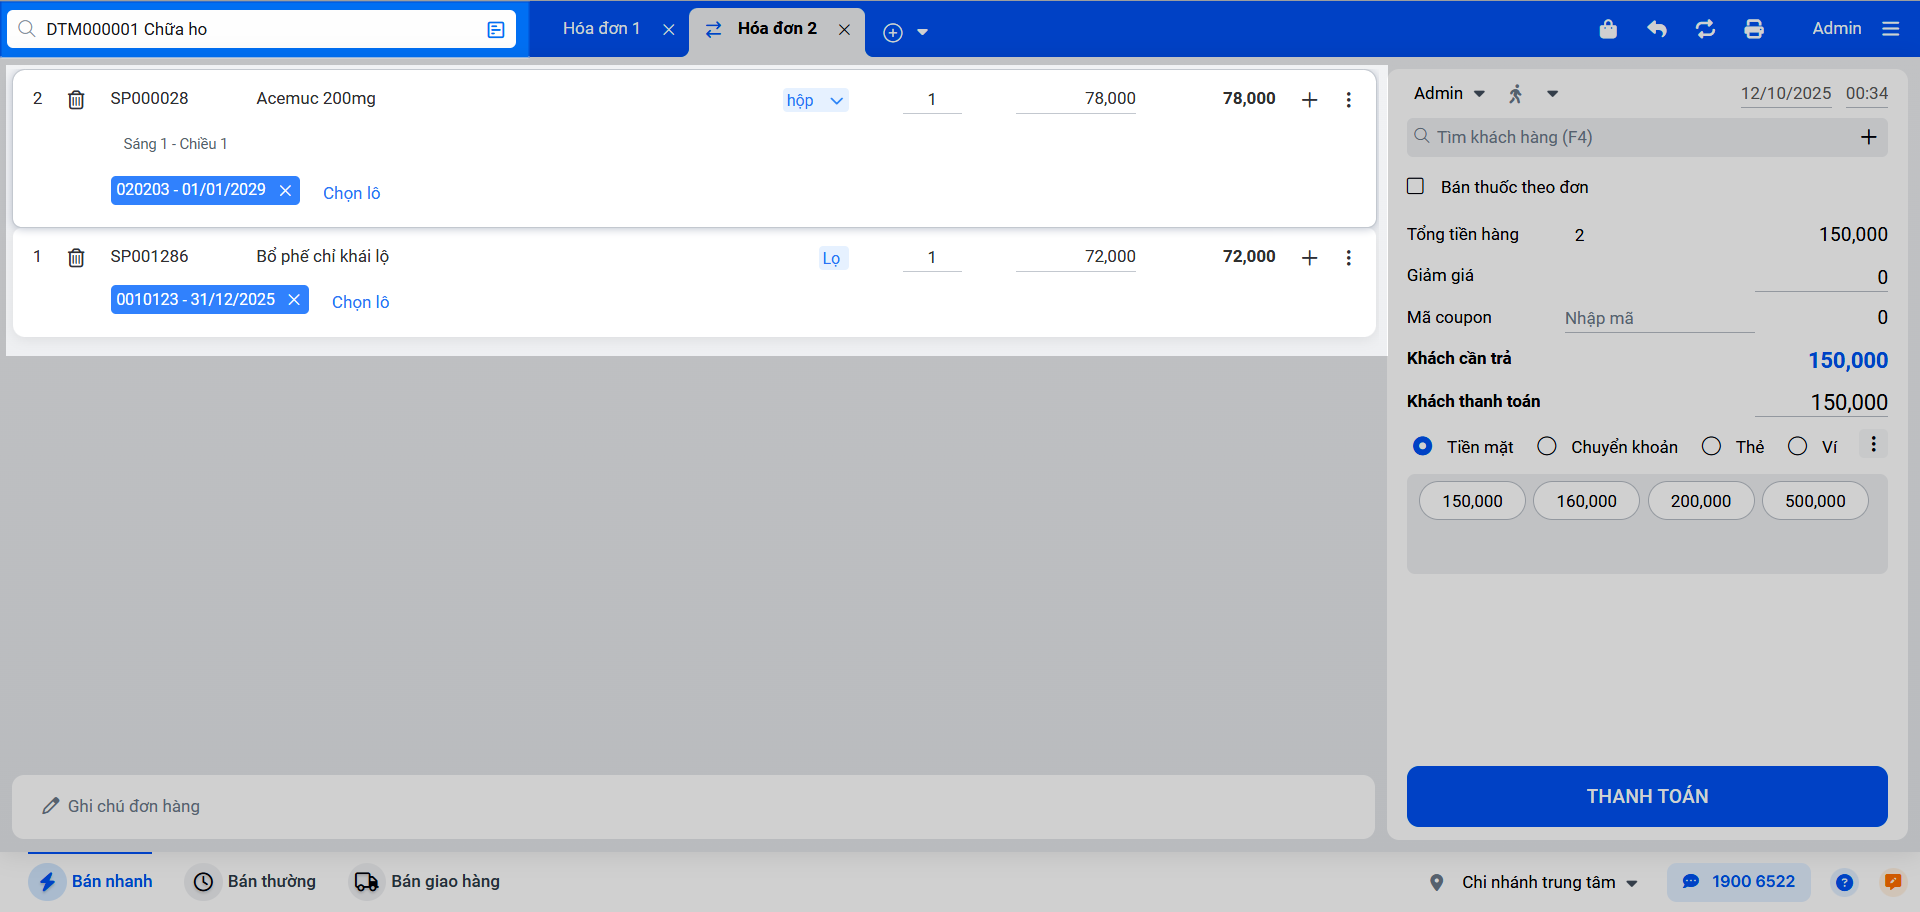Click the swap icon on Hóa đơn 2 tab
The width and height of the screenshot is (1920, 912).
click(x=714, y=30)
